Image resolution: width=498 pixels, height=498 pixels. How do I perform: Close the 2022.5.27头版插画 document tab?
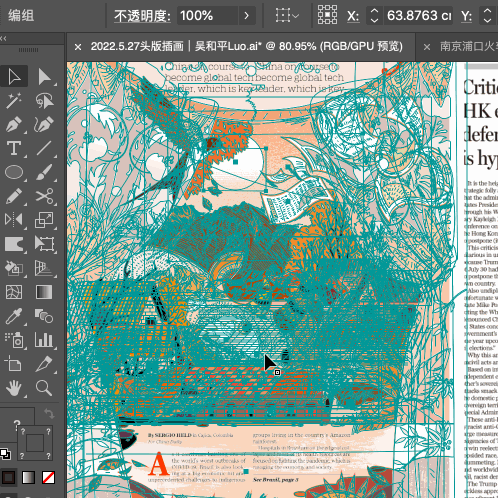click(x=78, y=47)
